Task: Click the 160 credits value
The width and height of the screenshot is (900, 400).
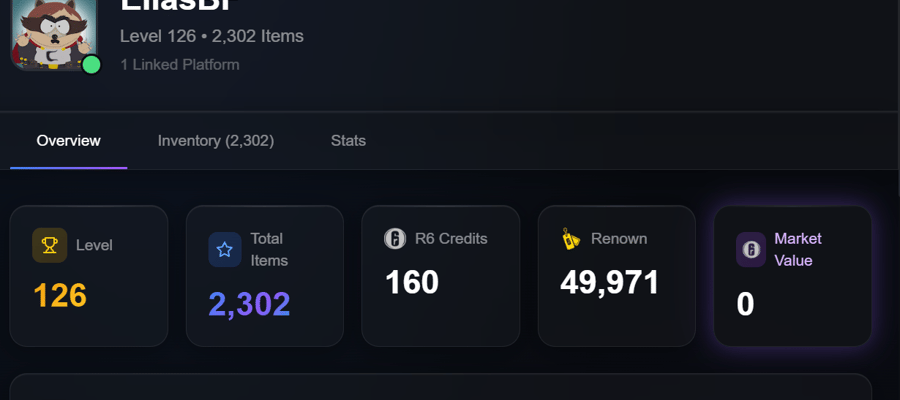Action: (x=412, y=283)
